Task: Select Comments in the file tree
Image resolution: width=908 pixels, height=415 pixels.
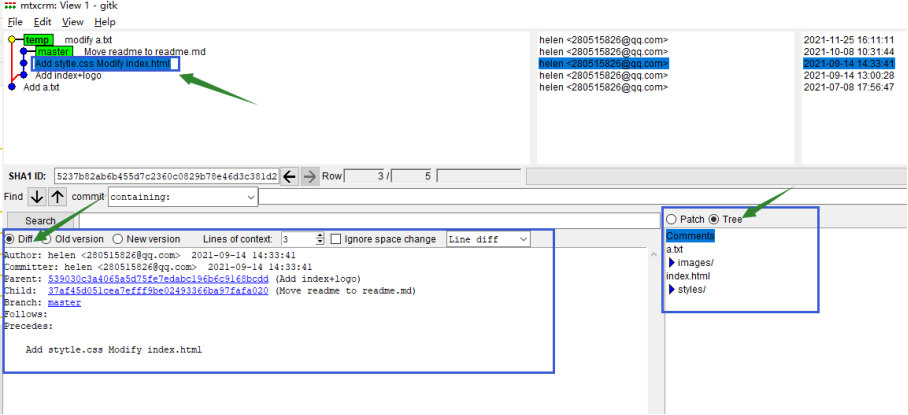Action: click(690, 236)
